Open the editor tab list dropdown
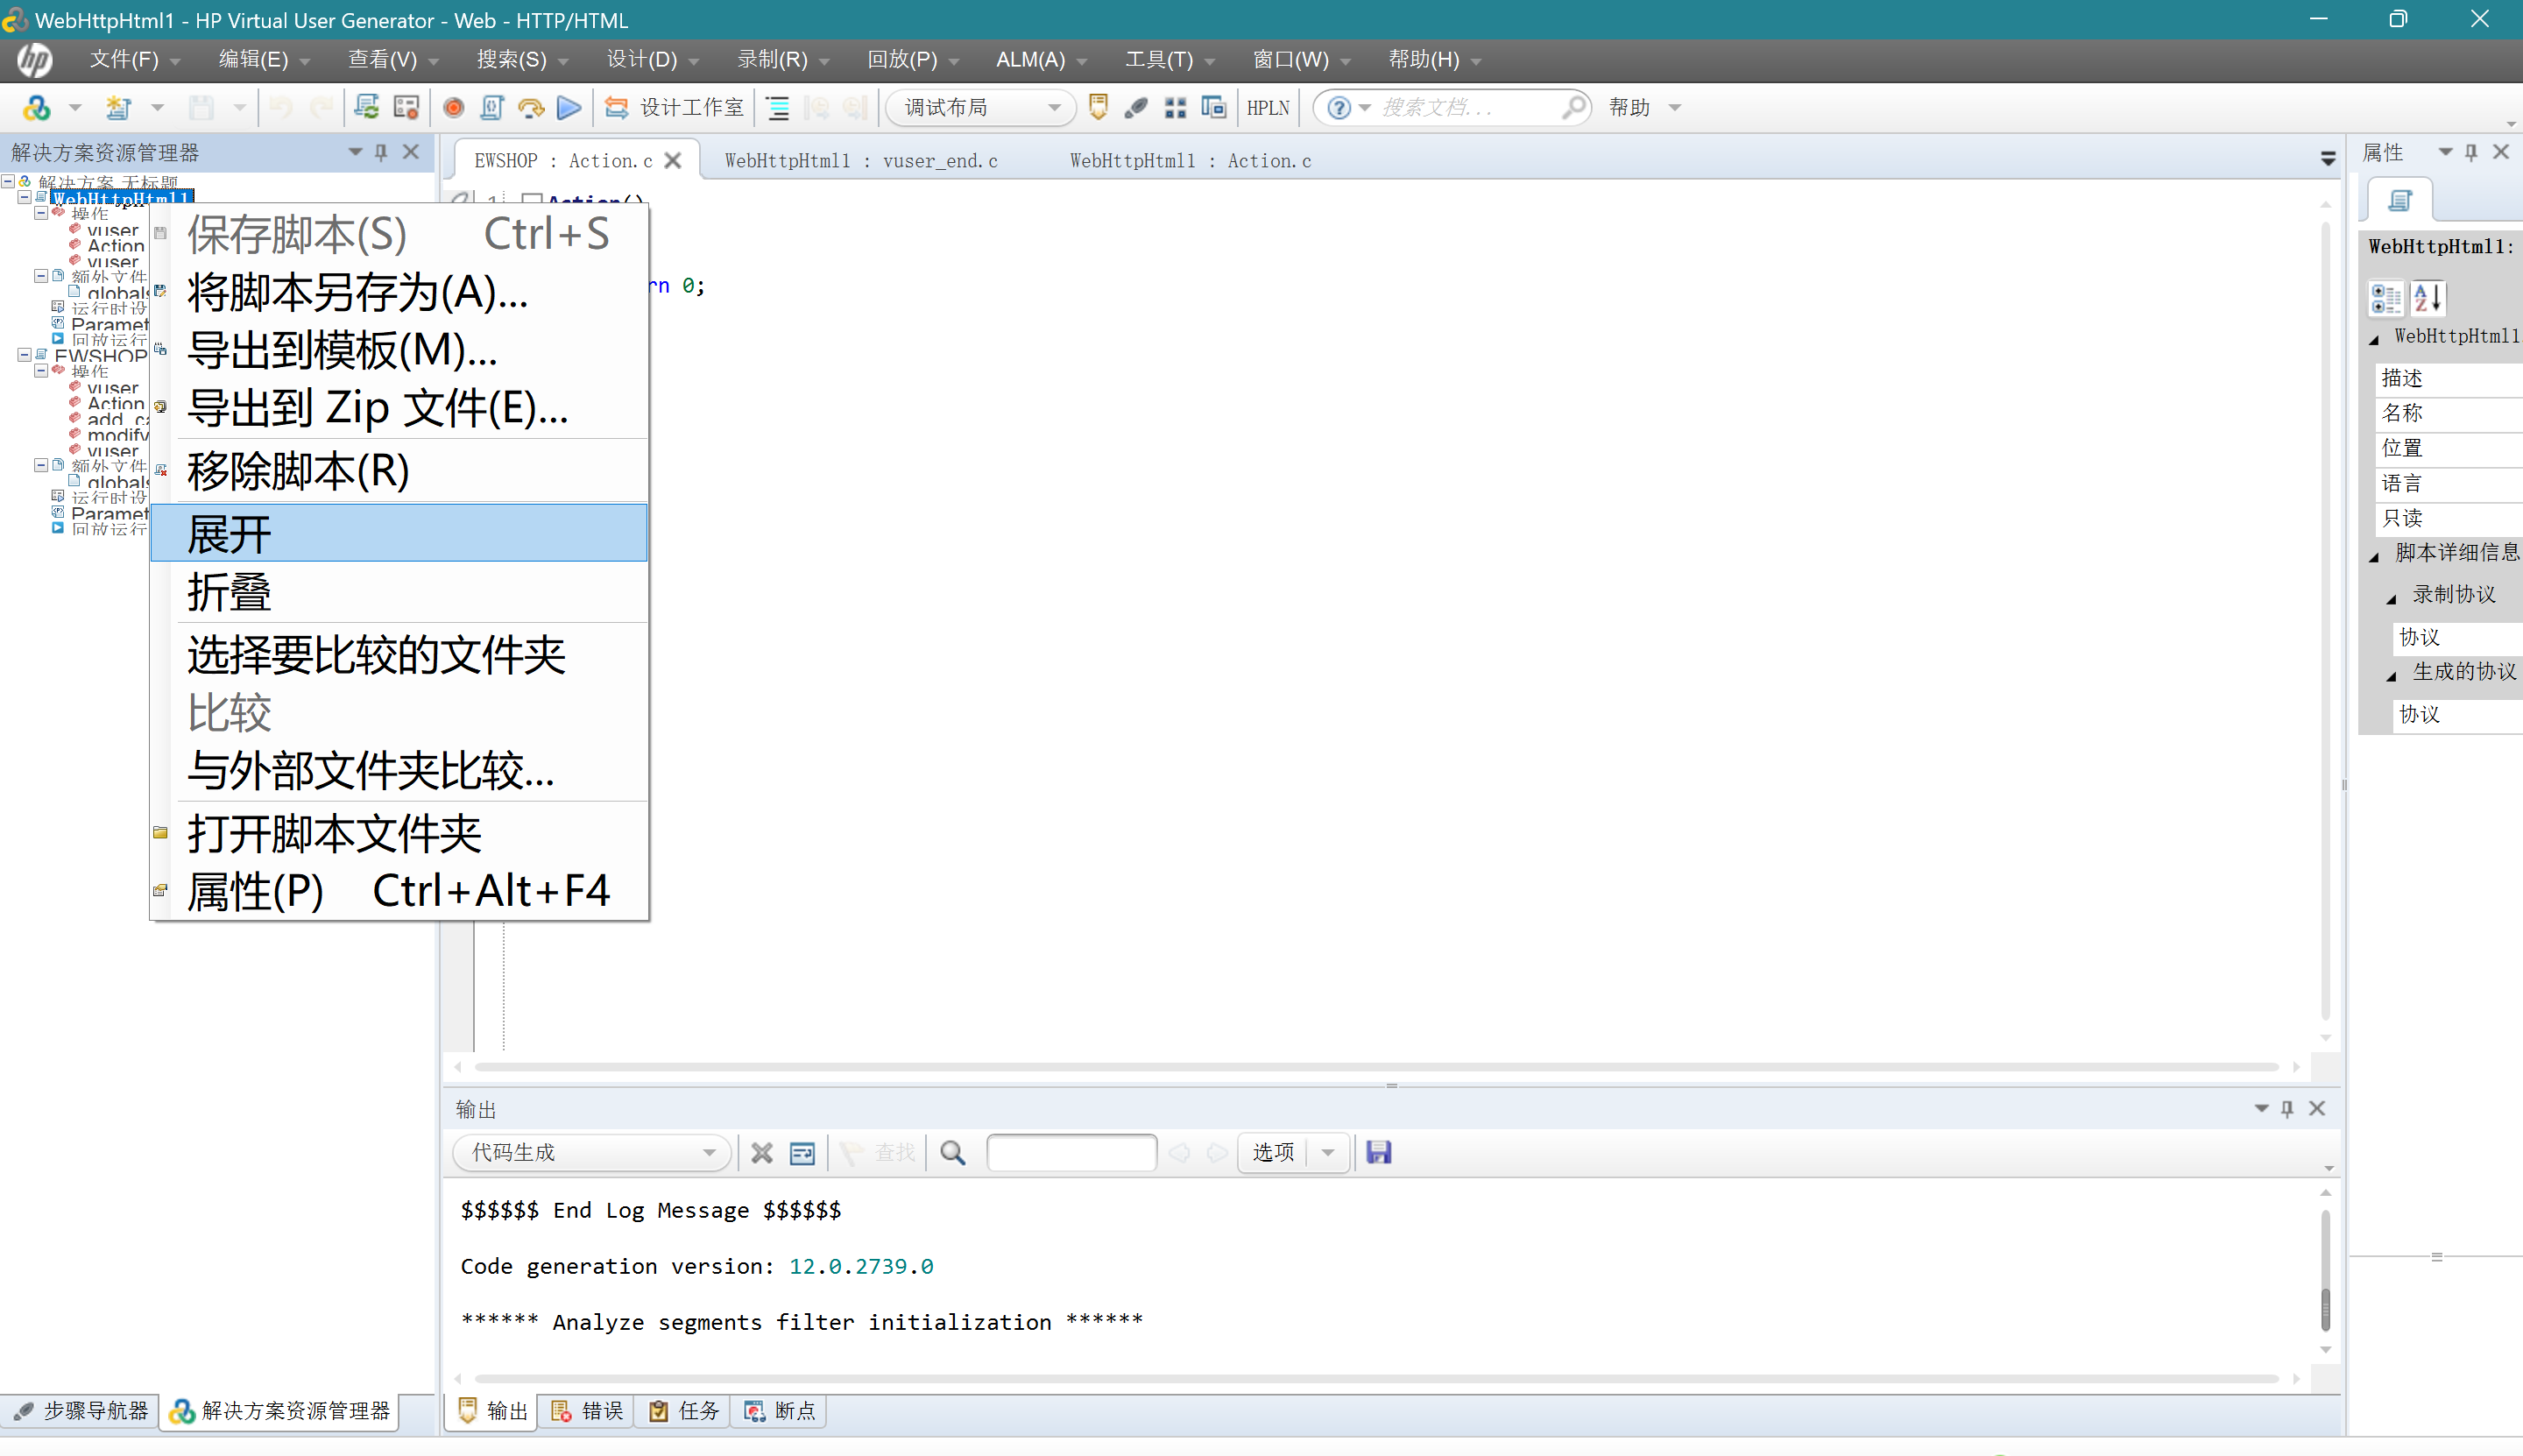 pyautogui.click(x=2328, y=159)
